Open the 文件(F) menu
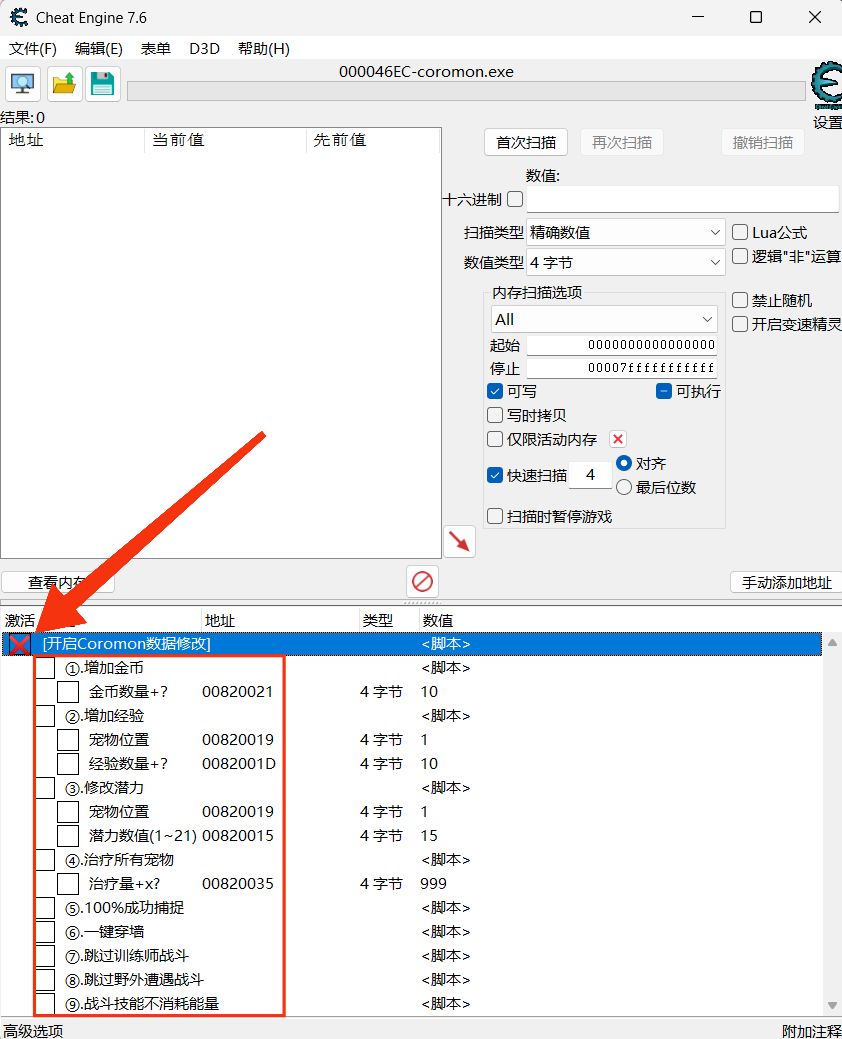The height and width of the screenshot is (1039, 842). pos(33,48)
